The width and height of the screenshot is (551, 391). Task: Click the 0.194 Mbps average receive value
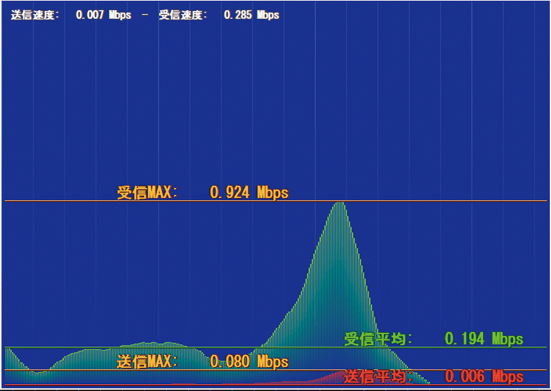[484, 339]
